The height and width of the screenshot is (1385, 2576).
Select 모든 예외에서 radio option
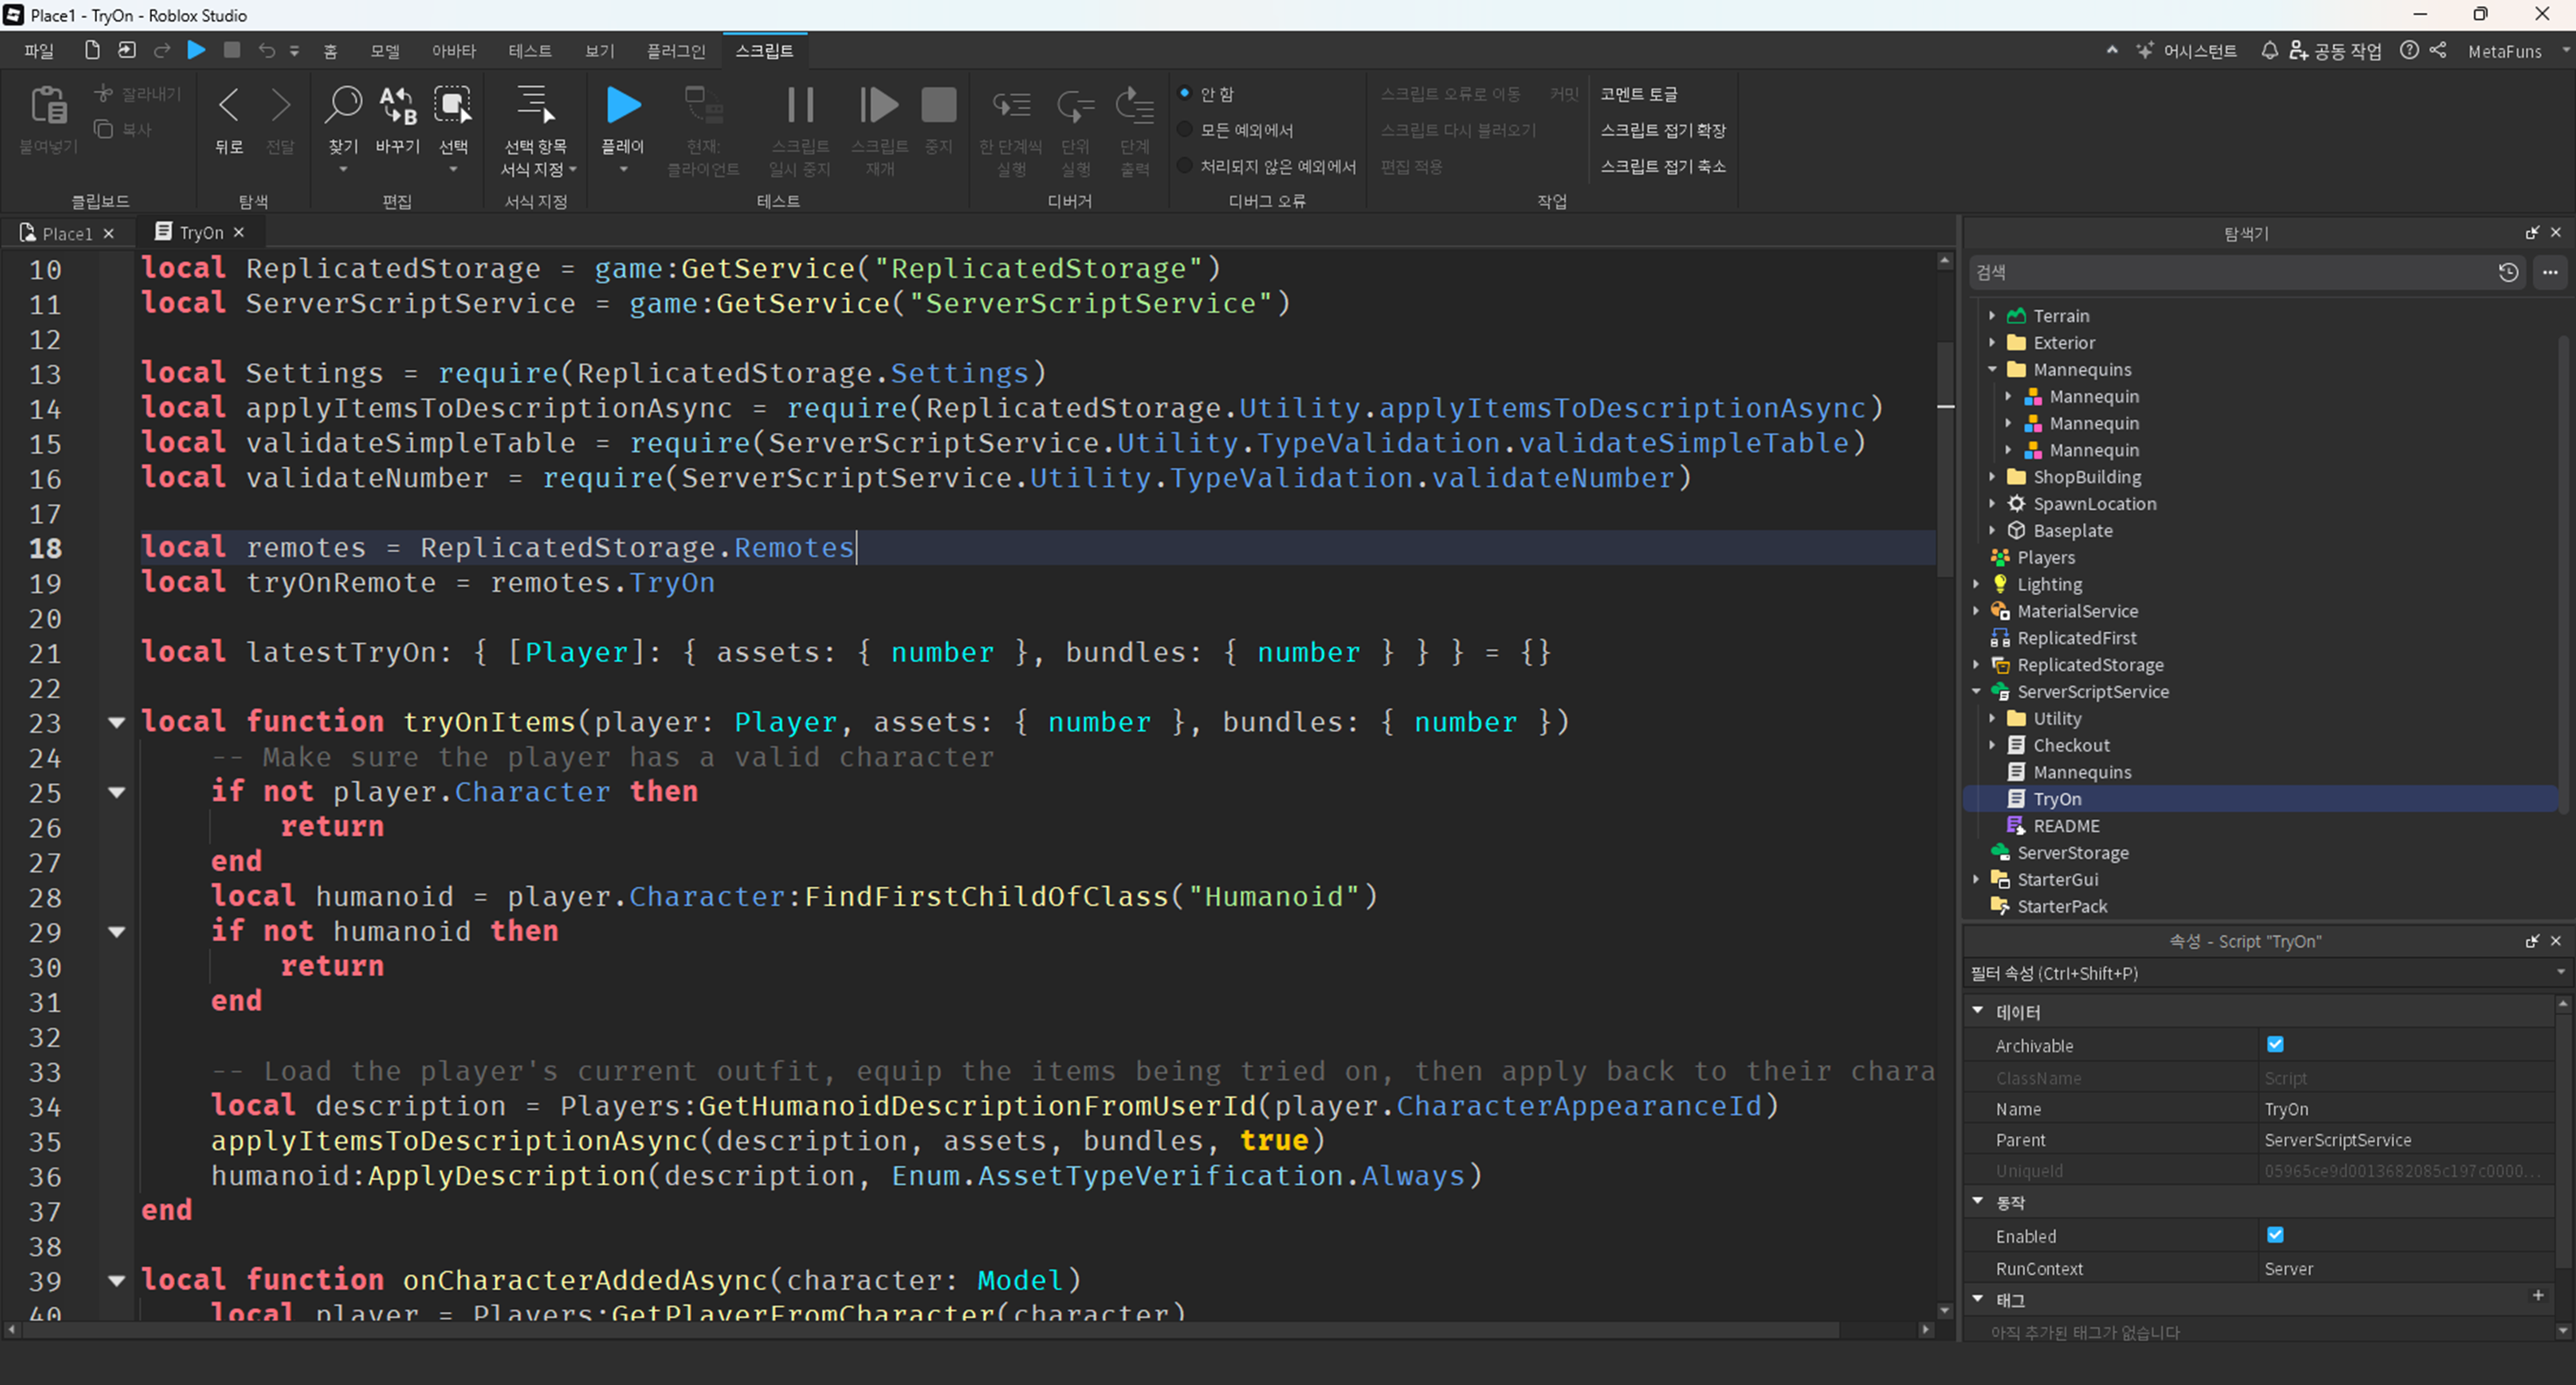1184,129
